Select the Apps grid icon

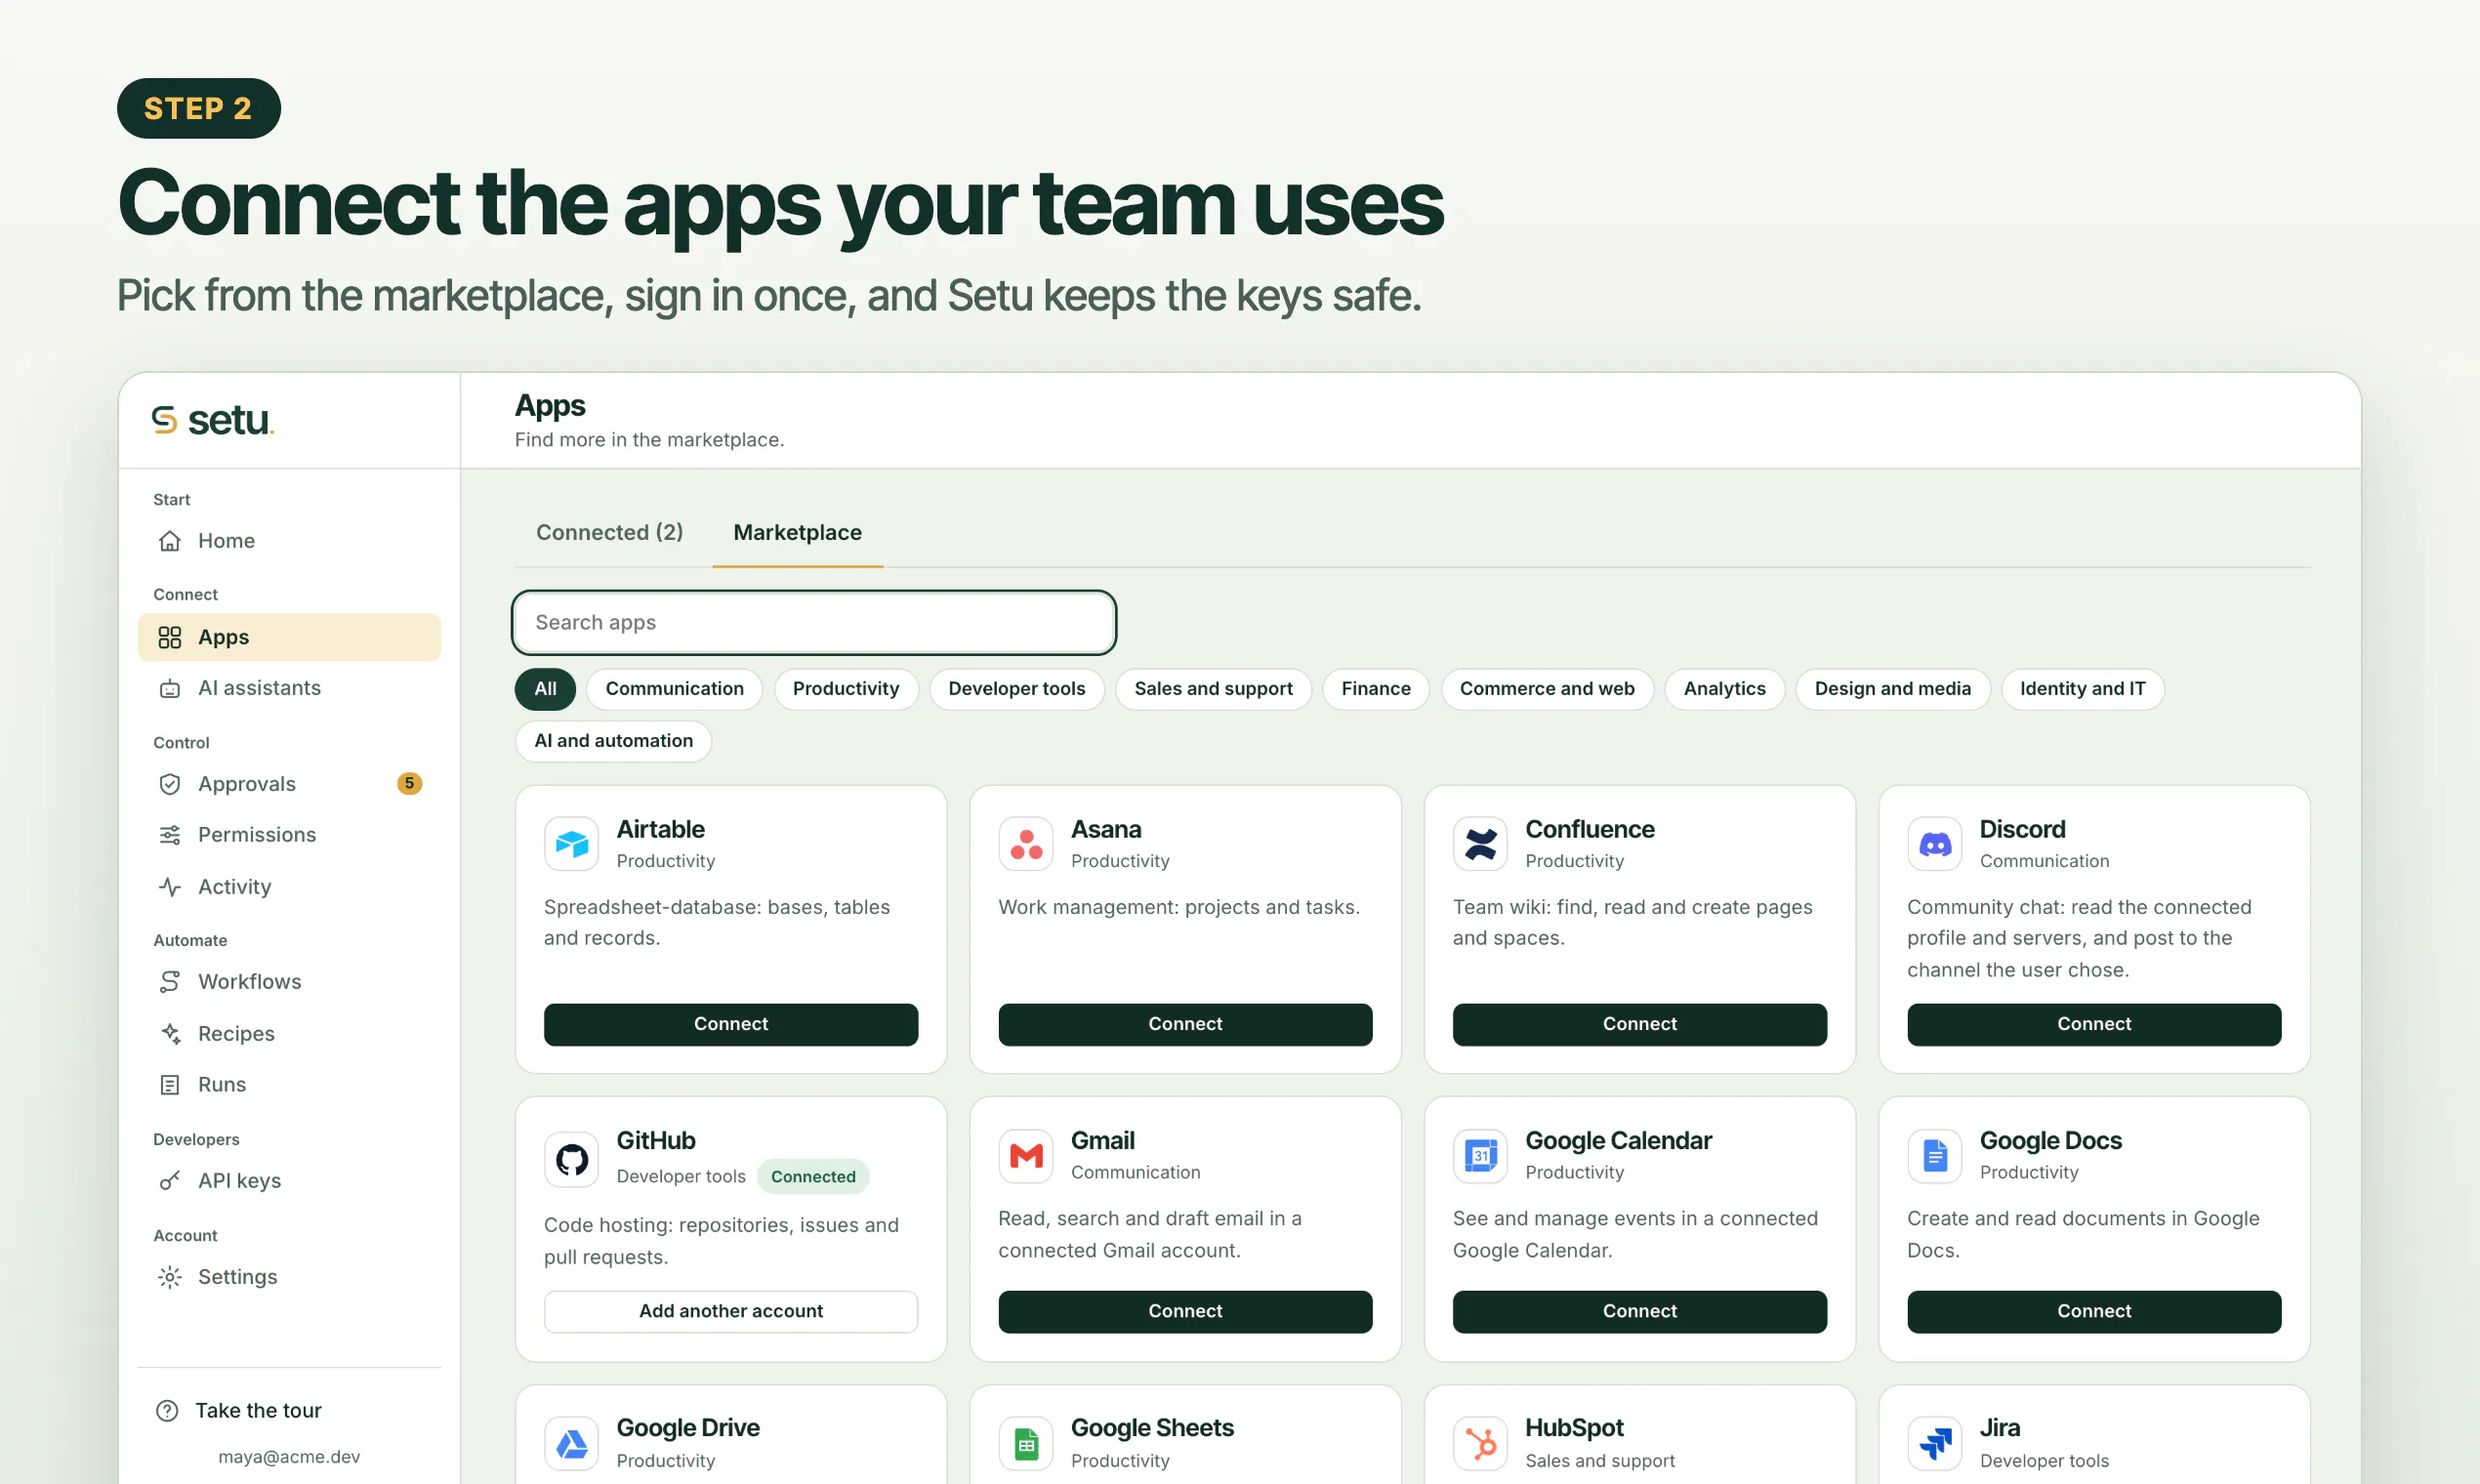(170, 637)
